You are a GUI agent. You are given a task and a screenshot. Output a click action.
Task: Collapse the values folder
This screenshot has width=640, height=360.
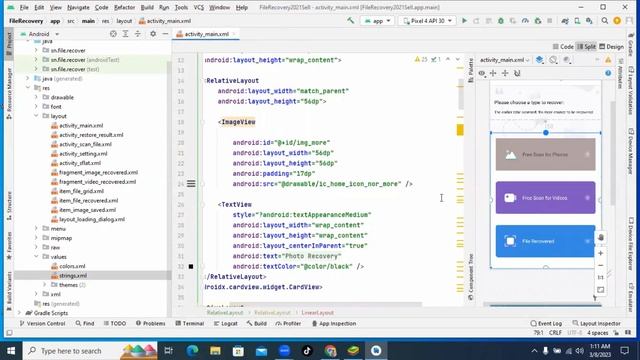coord(36,257)
